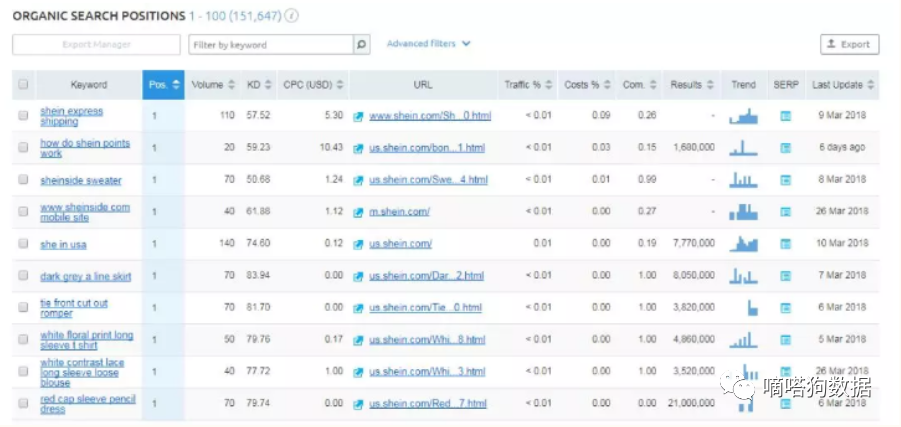
Task: Click the Trend column header
Action: [x=744, y=85]
